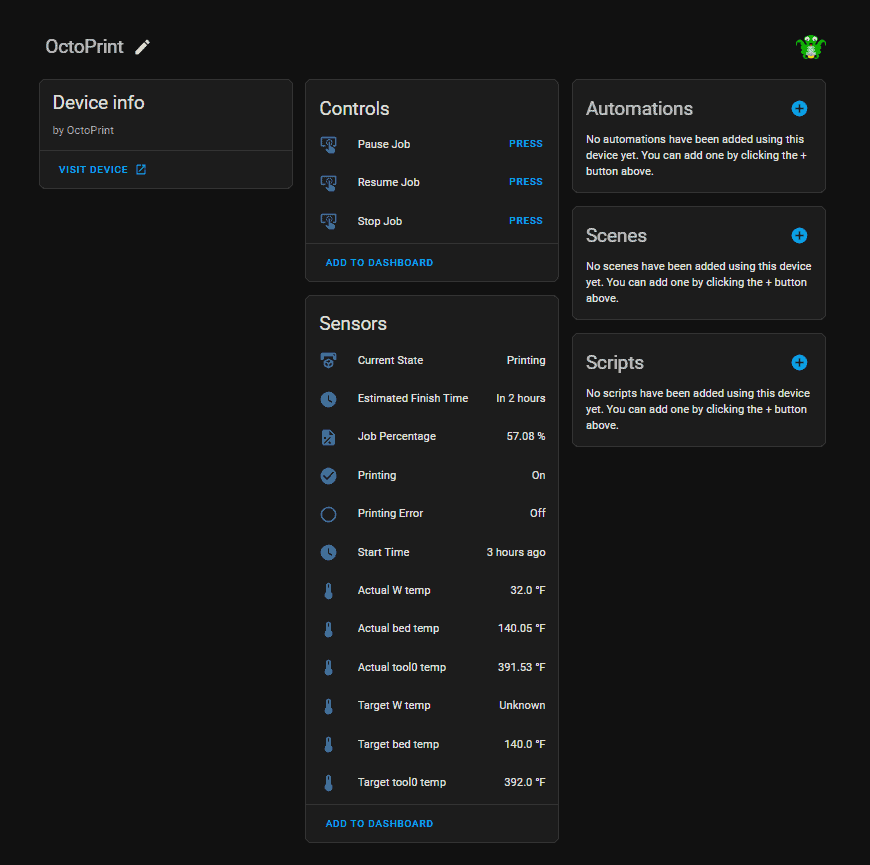The image size is (870, 865).
Task: Select the Start Time sensor label
Action: pyautogui.click(x=383, y=553)
